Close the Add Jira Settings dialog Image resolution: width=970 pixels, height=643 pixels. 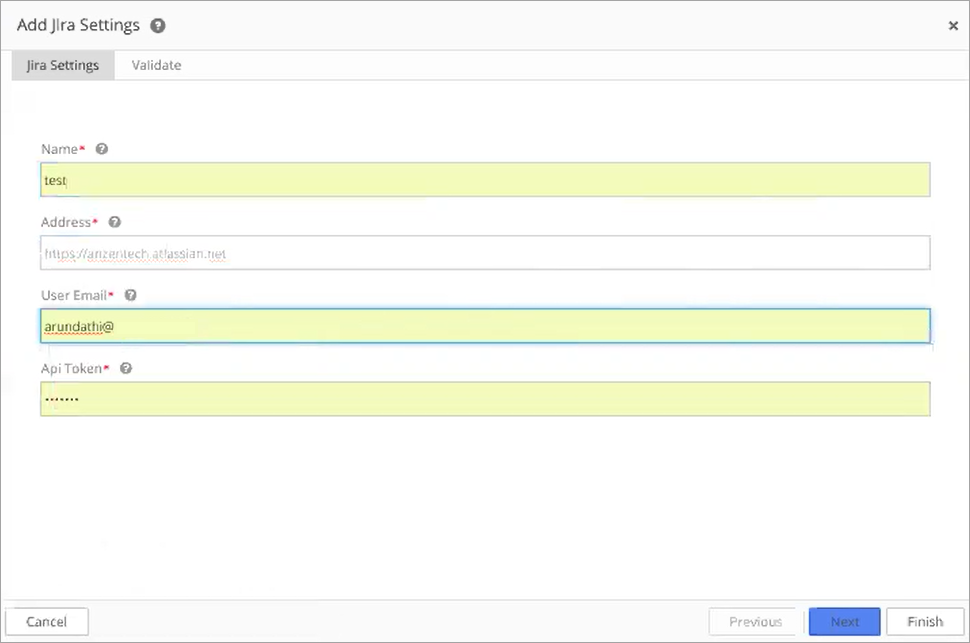click(x=953, y=25)
